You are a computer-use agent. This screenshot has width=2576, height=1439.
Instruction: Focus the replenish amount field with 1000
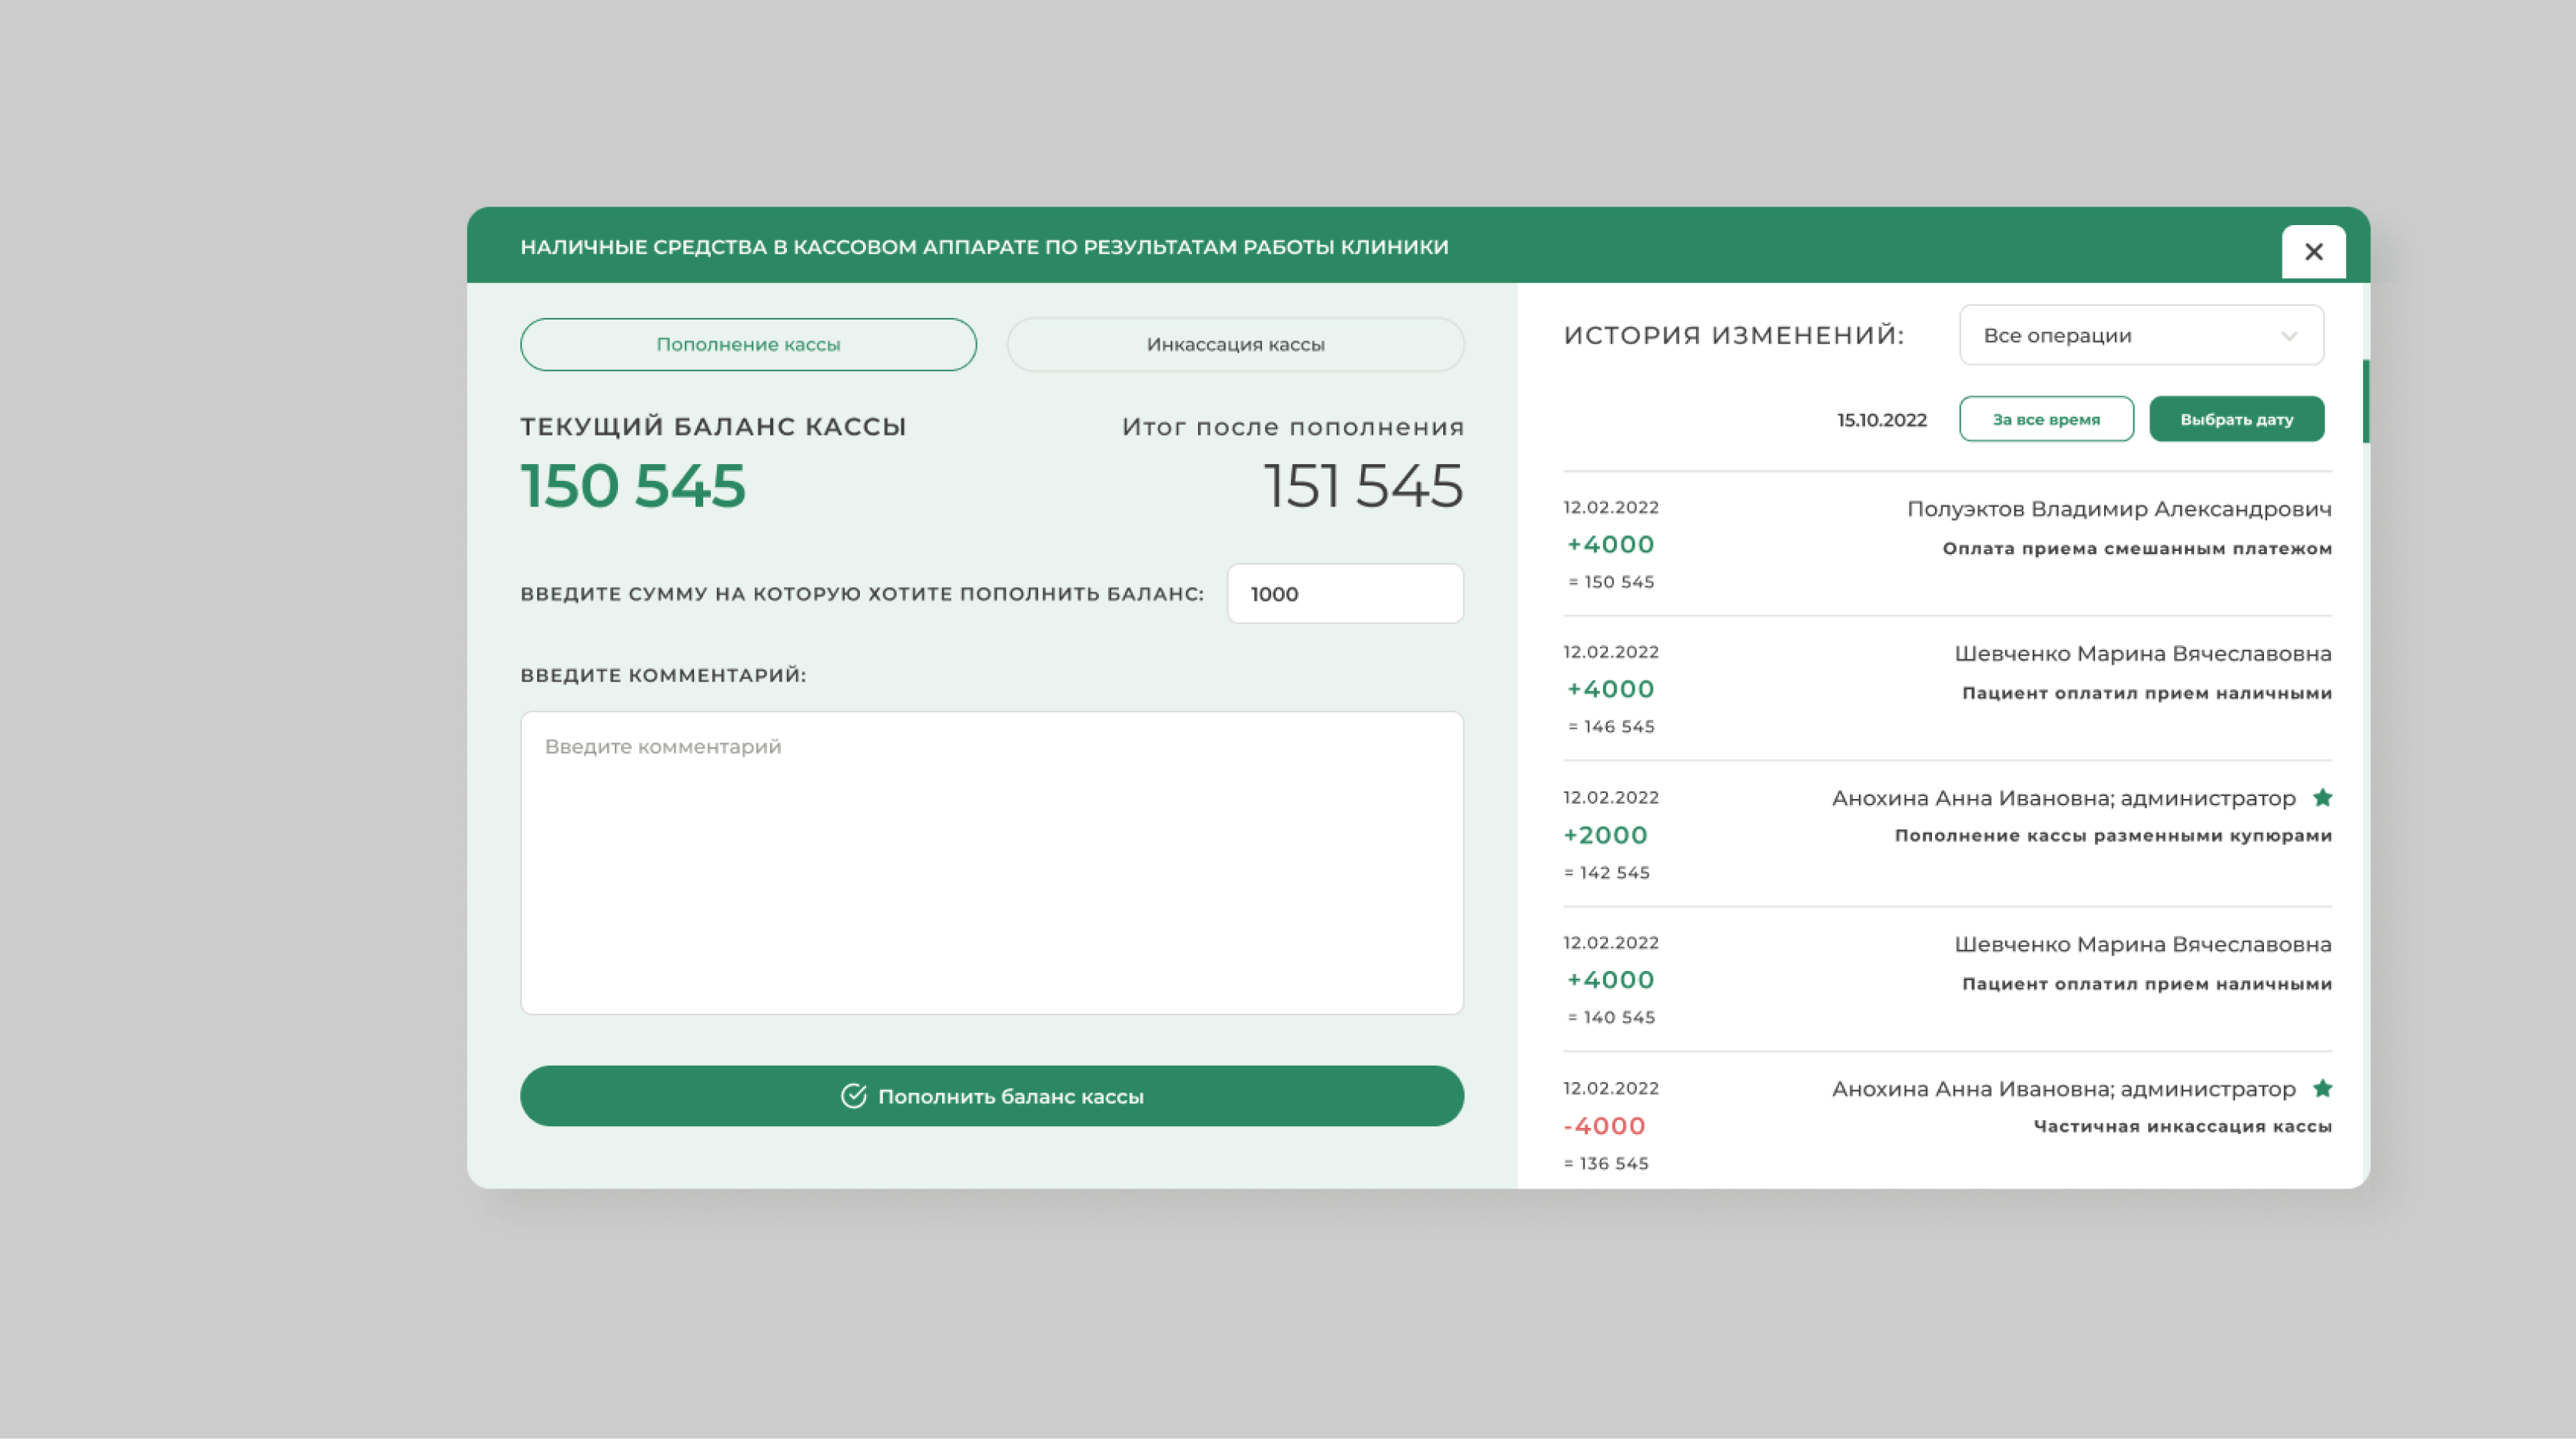[x=1344, y=594]
